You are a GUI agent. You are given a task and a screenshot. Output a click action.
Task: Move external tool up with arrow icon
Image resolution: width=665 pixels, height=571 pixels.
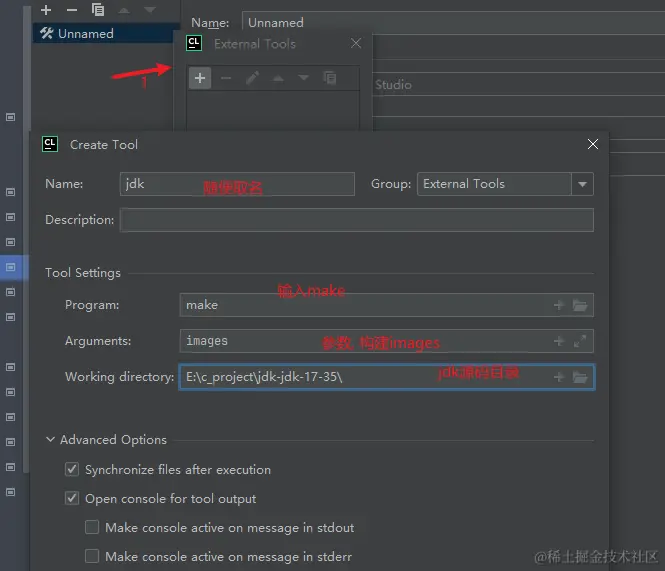pos(278,78)
